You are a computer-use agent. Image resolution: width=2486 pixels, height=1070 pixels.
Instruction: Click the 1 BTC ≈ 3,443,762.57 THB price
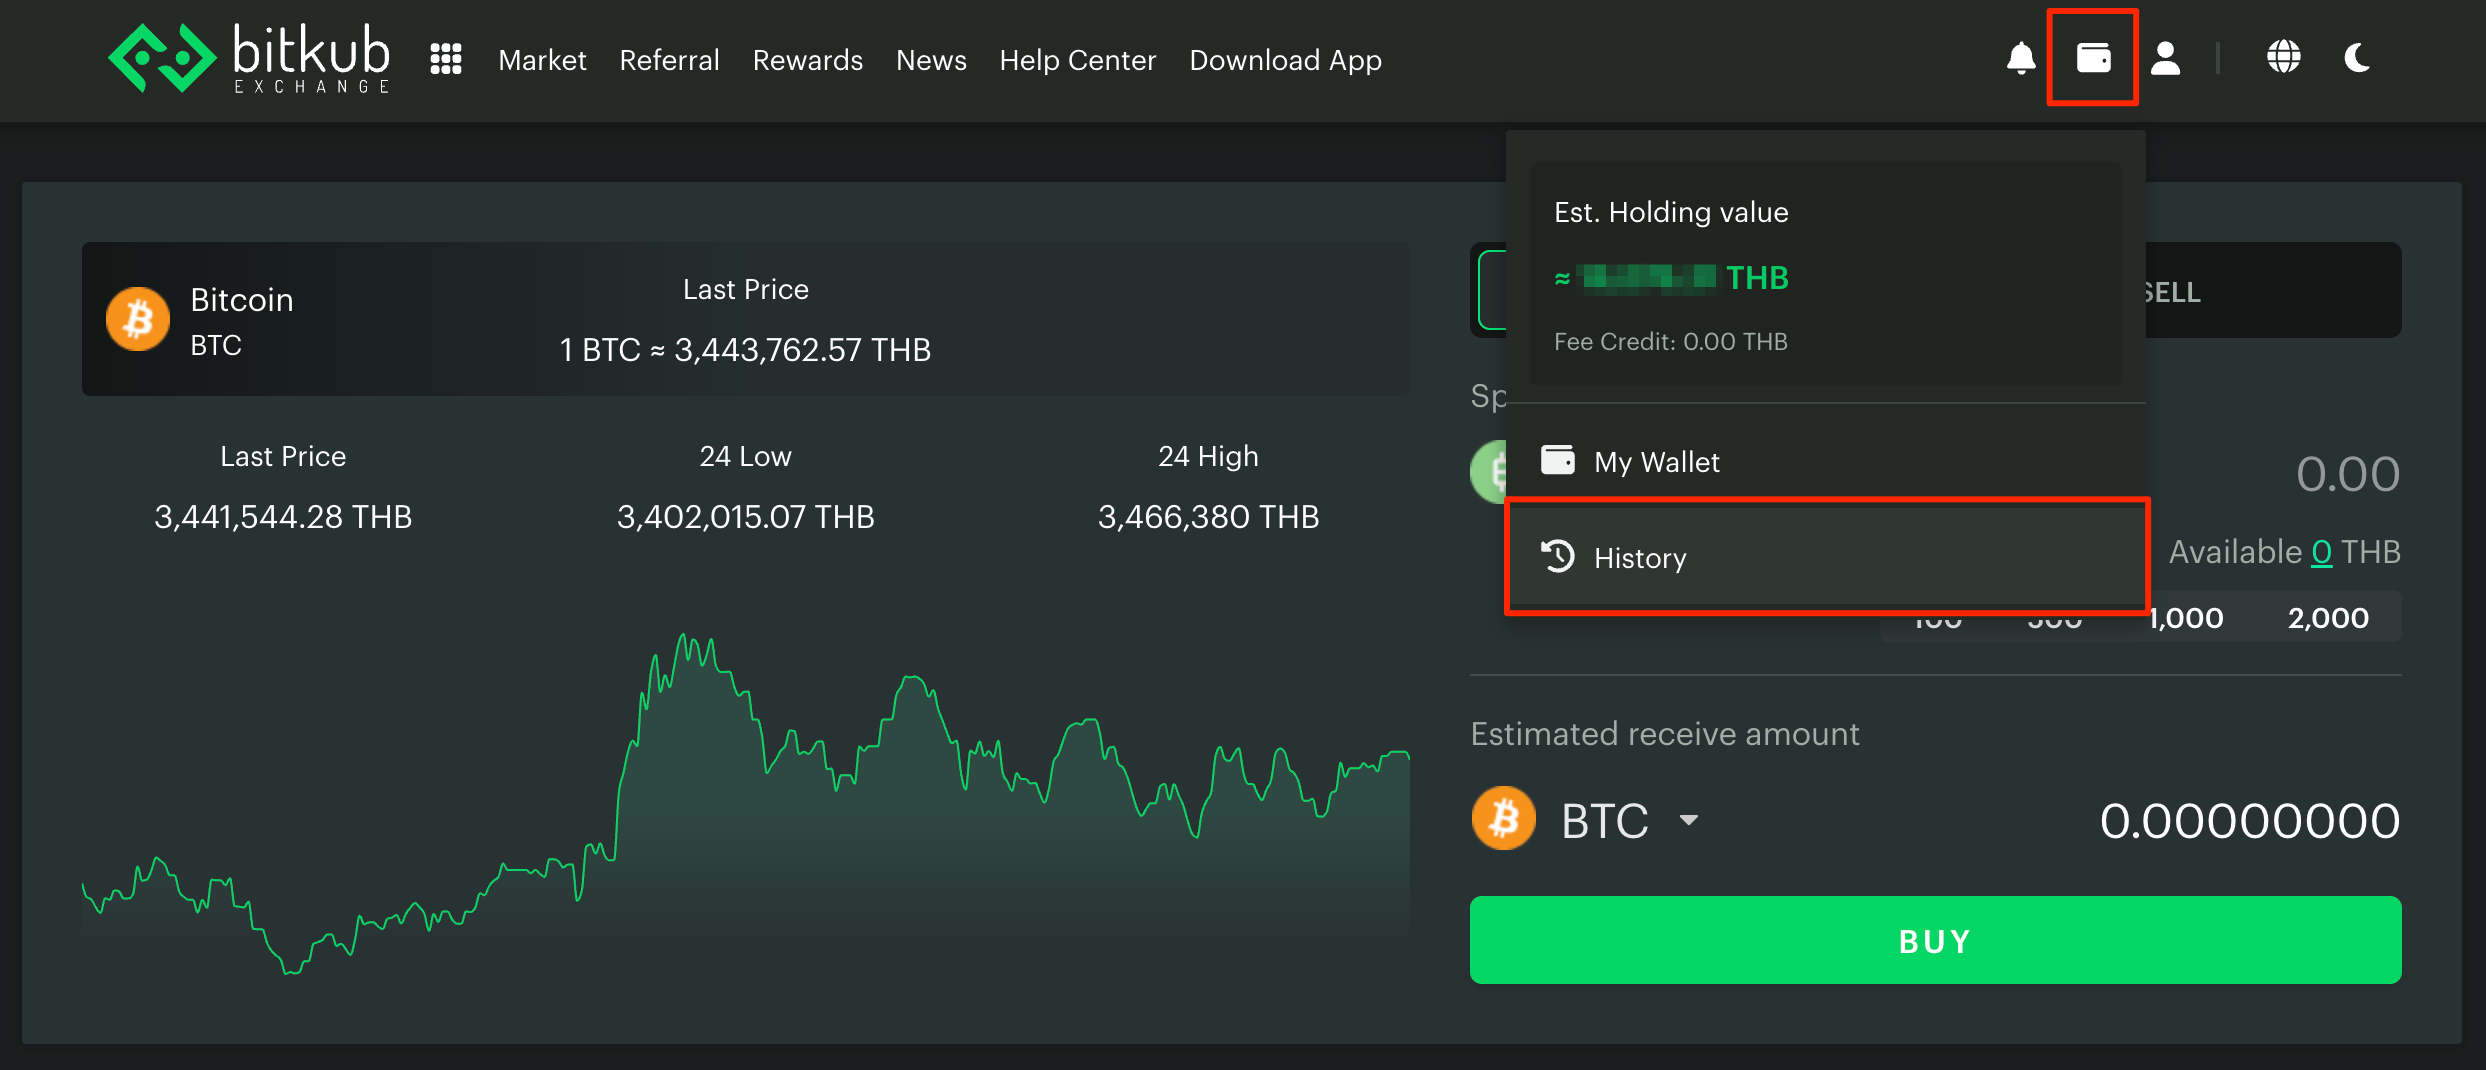(x=745, y=349)
